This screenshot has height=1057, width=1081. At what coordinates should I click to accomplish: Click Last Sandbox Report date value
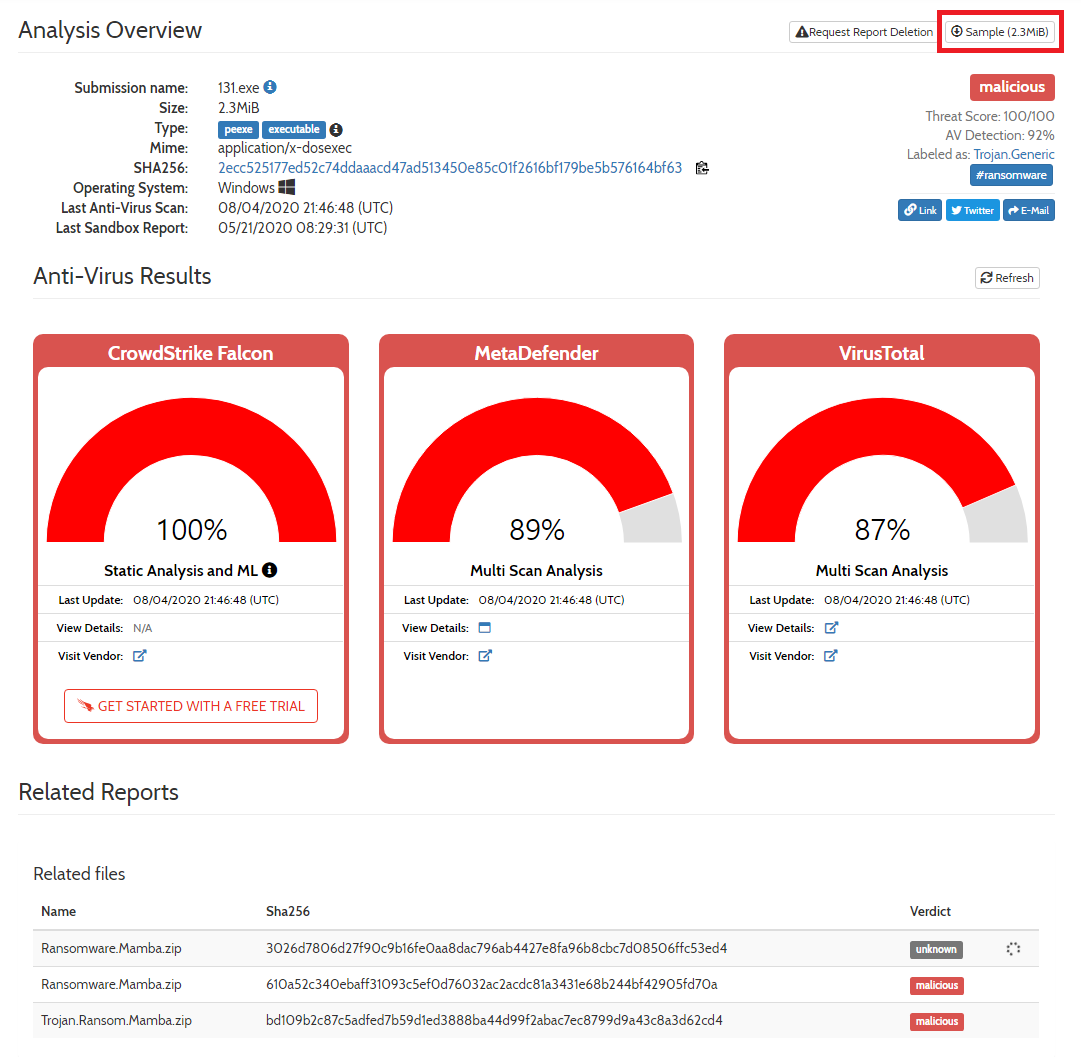303,228
